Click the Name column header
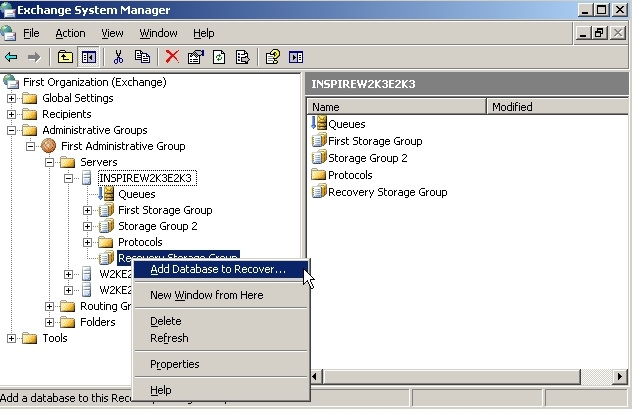Image resolution: width=632 pixels, height=411 pixels. (396, 107)
